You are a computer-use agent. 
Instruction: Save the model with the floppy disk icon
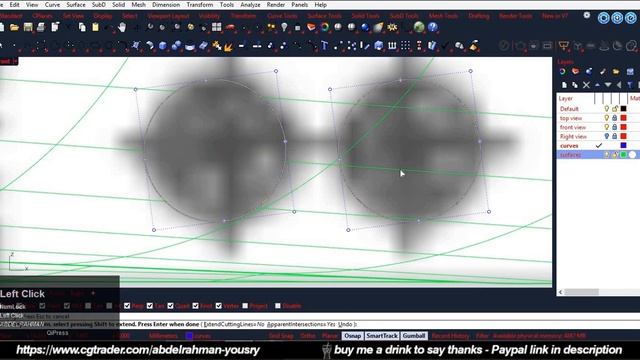click(28, 27)
